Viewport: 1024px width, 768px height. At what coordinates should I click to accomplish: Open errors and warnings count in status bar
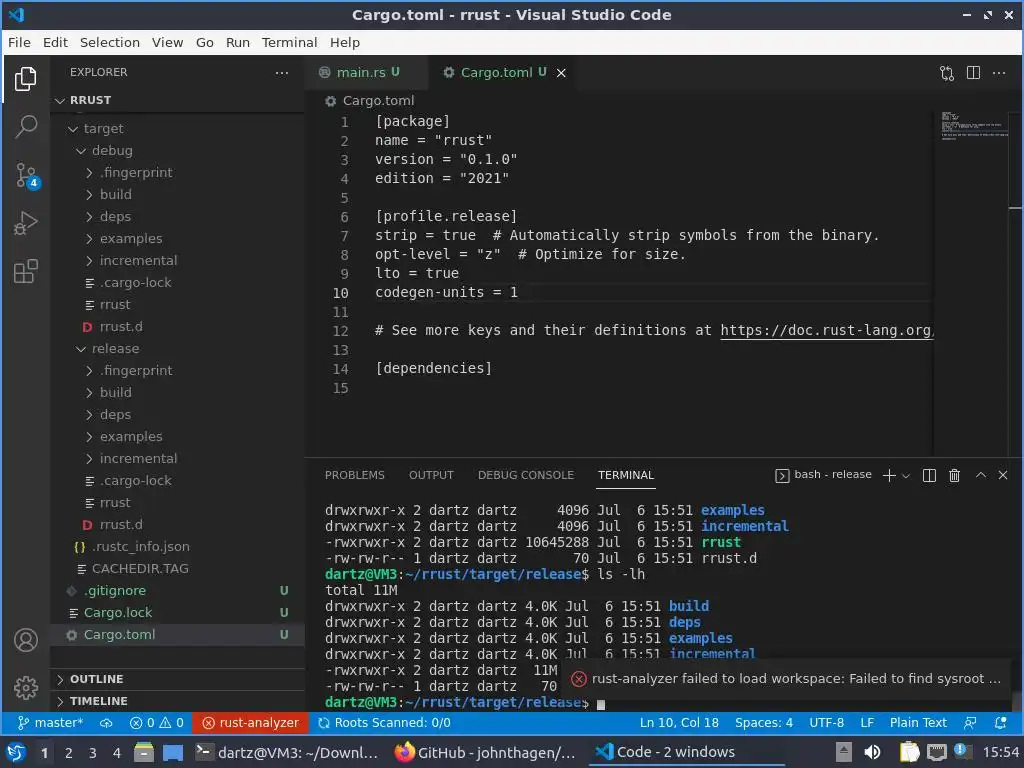(157, 723)
